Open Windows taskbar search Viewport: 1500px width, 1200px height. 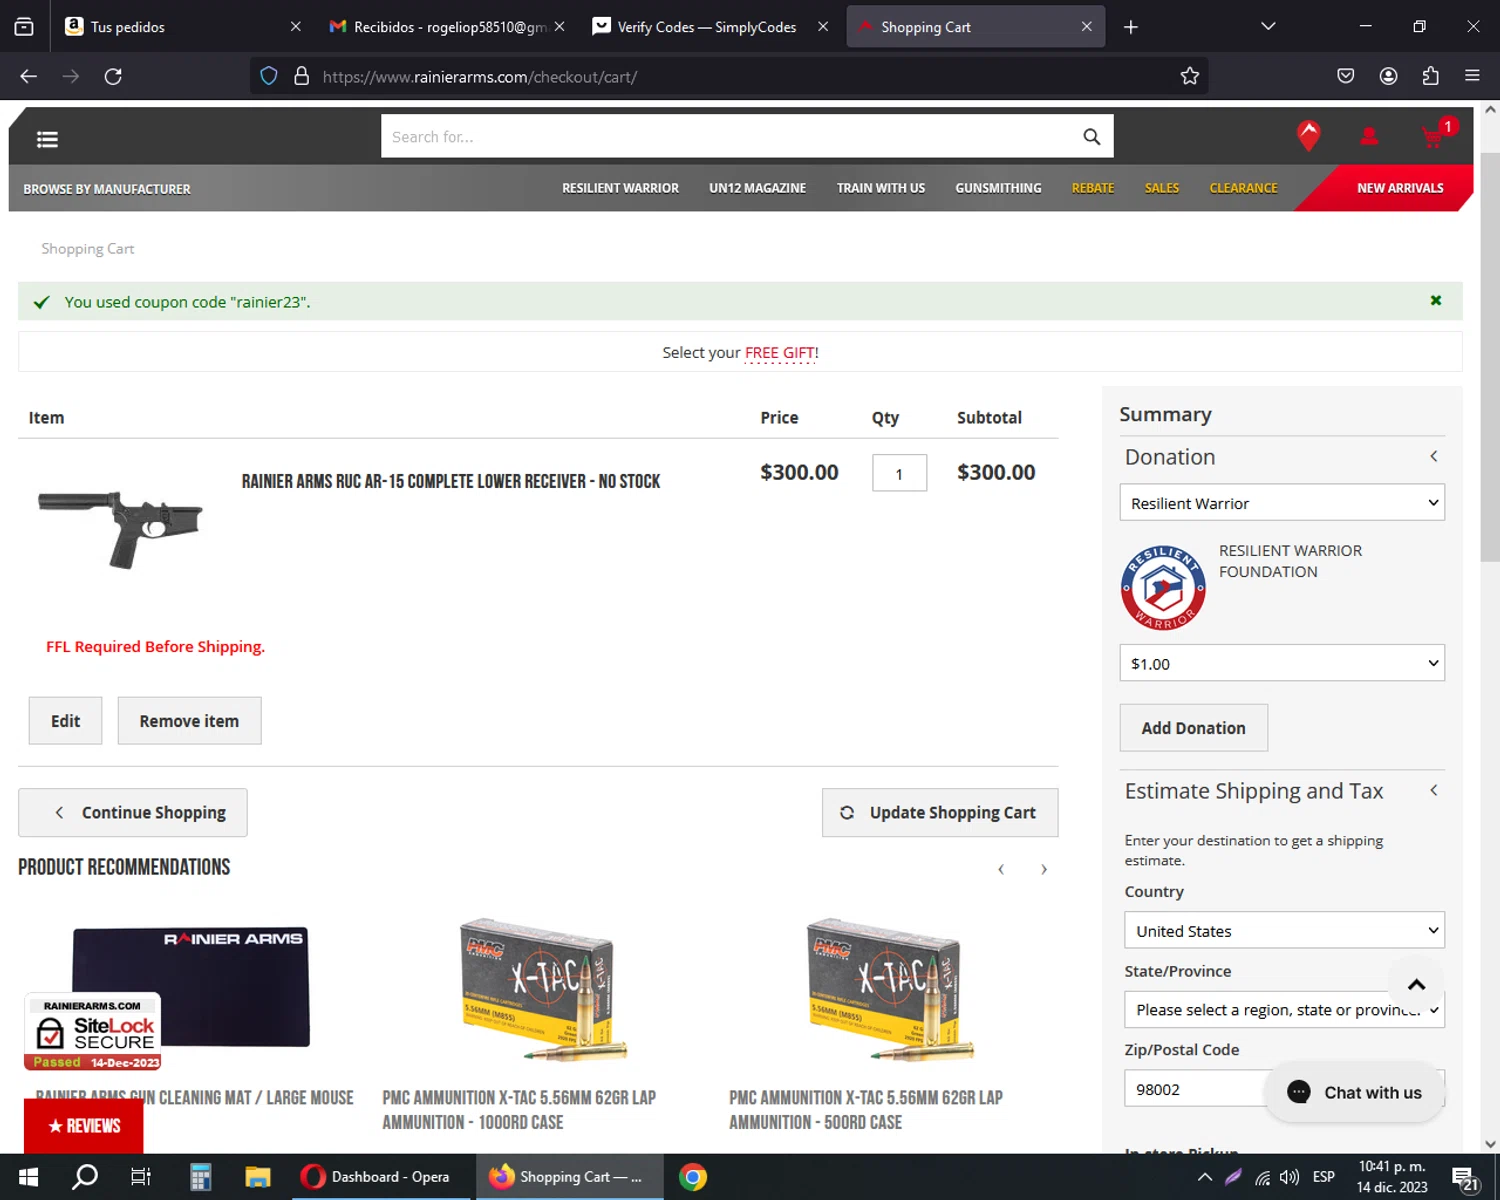(85, 1177)
